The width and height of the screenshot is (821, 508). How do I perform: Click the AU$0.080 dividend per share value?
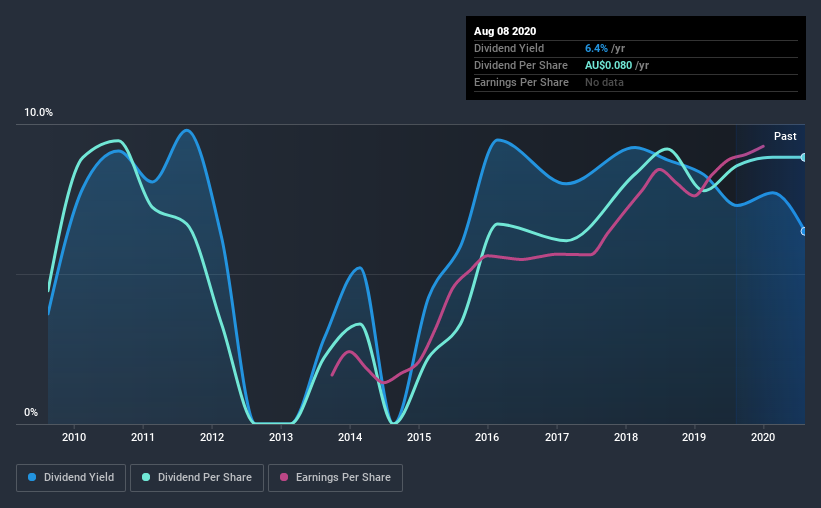(608, 65)
